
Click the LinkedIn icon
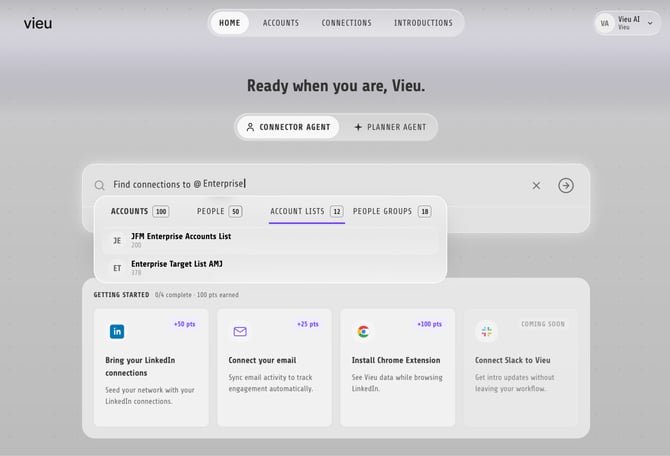(x=117, y=332)
